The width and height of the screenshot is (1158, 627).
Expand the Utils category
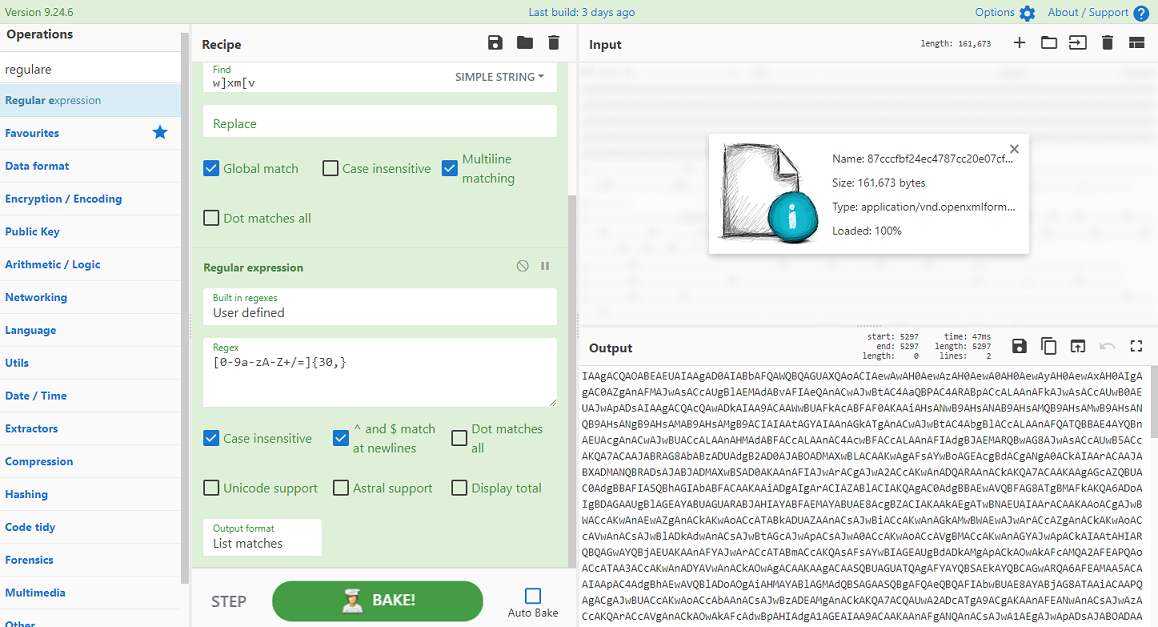pos(90,363)
